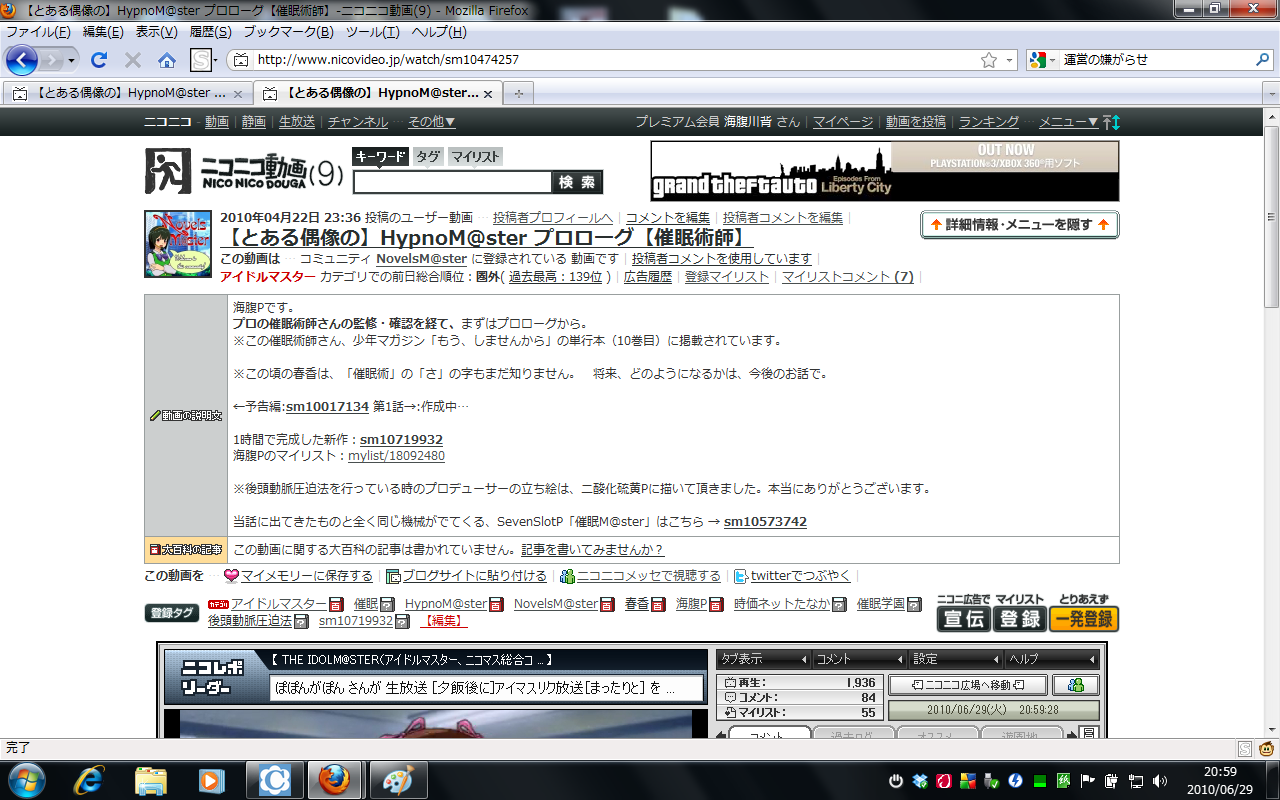Switch search mode to マイリスト
The height and width of the screenshot is (800, 1280).
474,156
